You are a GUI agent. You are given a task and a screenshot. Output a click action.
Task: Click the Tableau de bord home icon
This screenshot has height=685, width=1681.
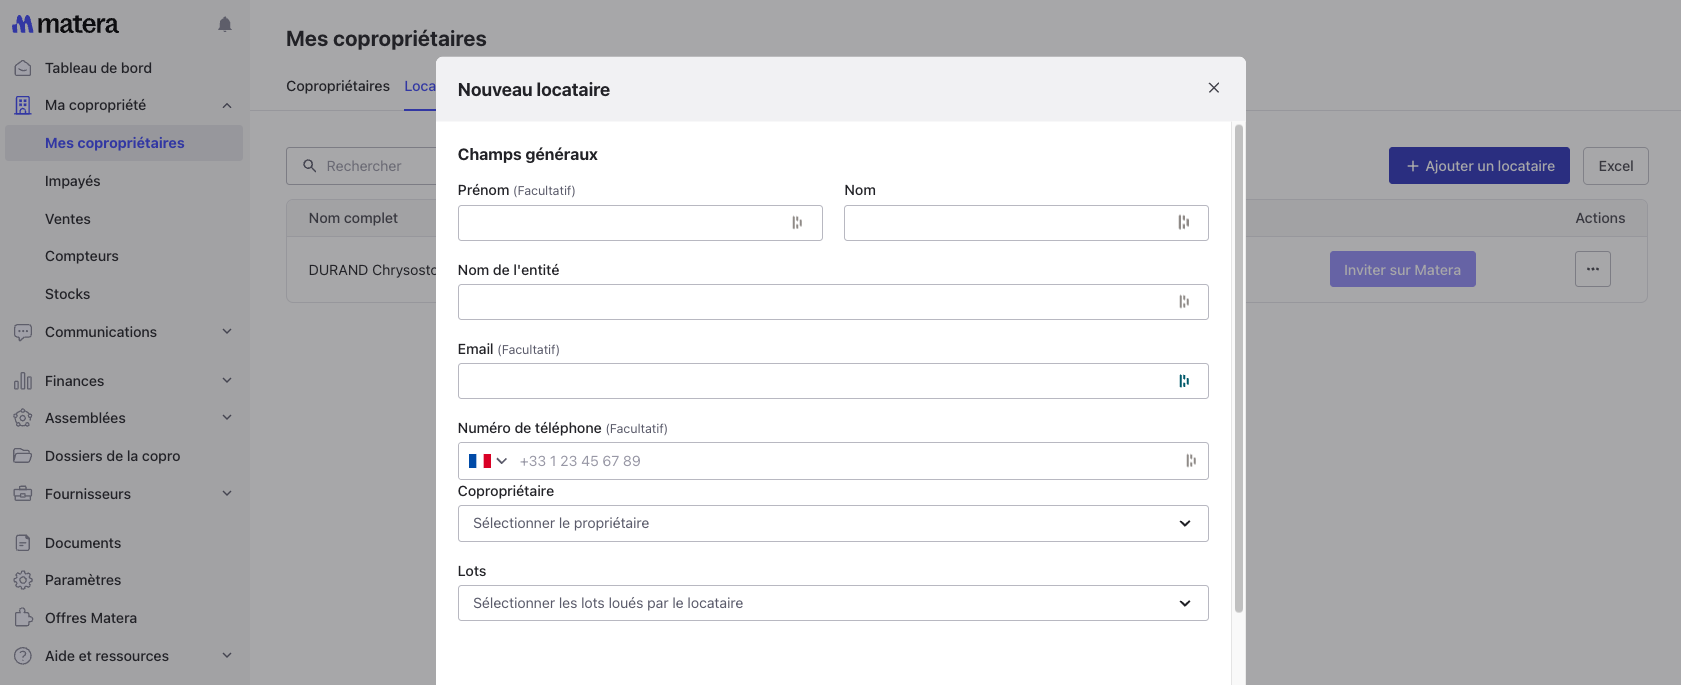23,68
